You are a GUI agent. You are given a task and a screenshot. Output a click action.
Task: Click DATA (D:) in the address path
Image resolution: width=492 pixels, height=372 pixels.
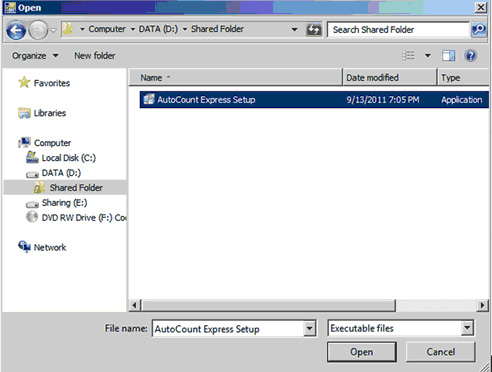point(158,29)
